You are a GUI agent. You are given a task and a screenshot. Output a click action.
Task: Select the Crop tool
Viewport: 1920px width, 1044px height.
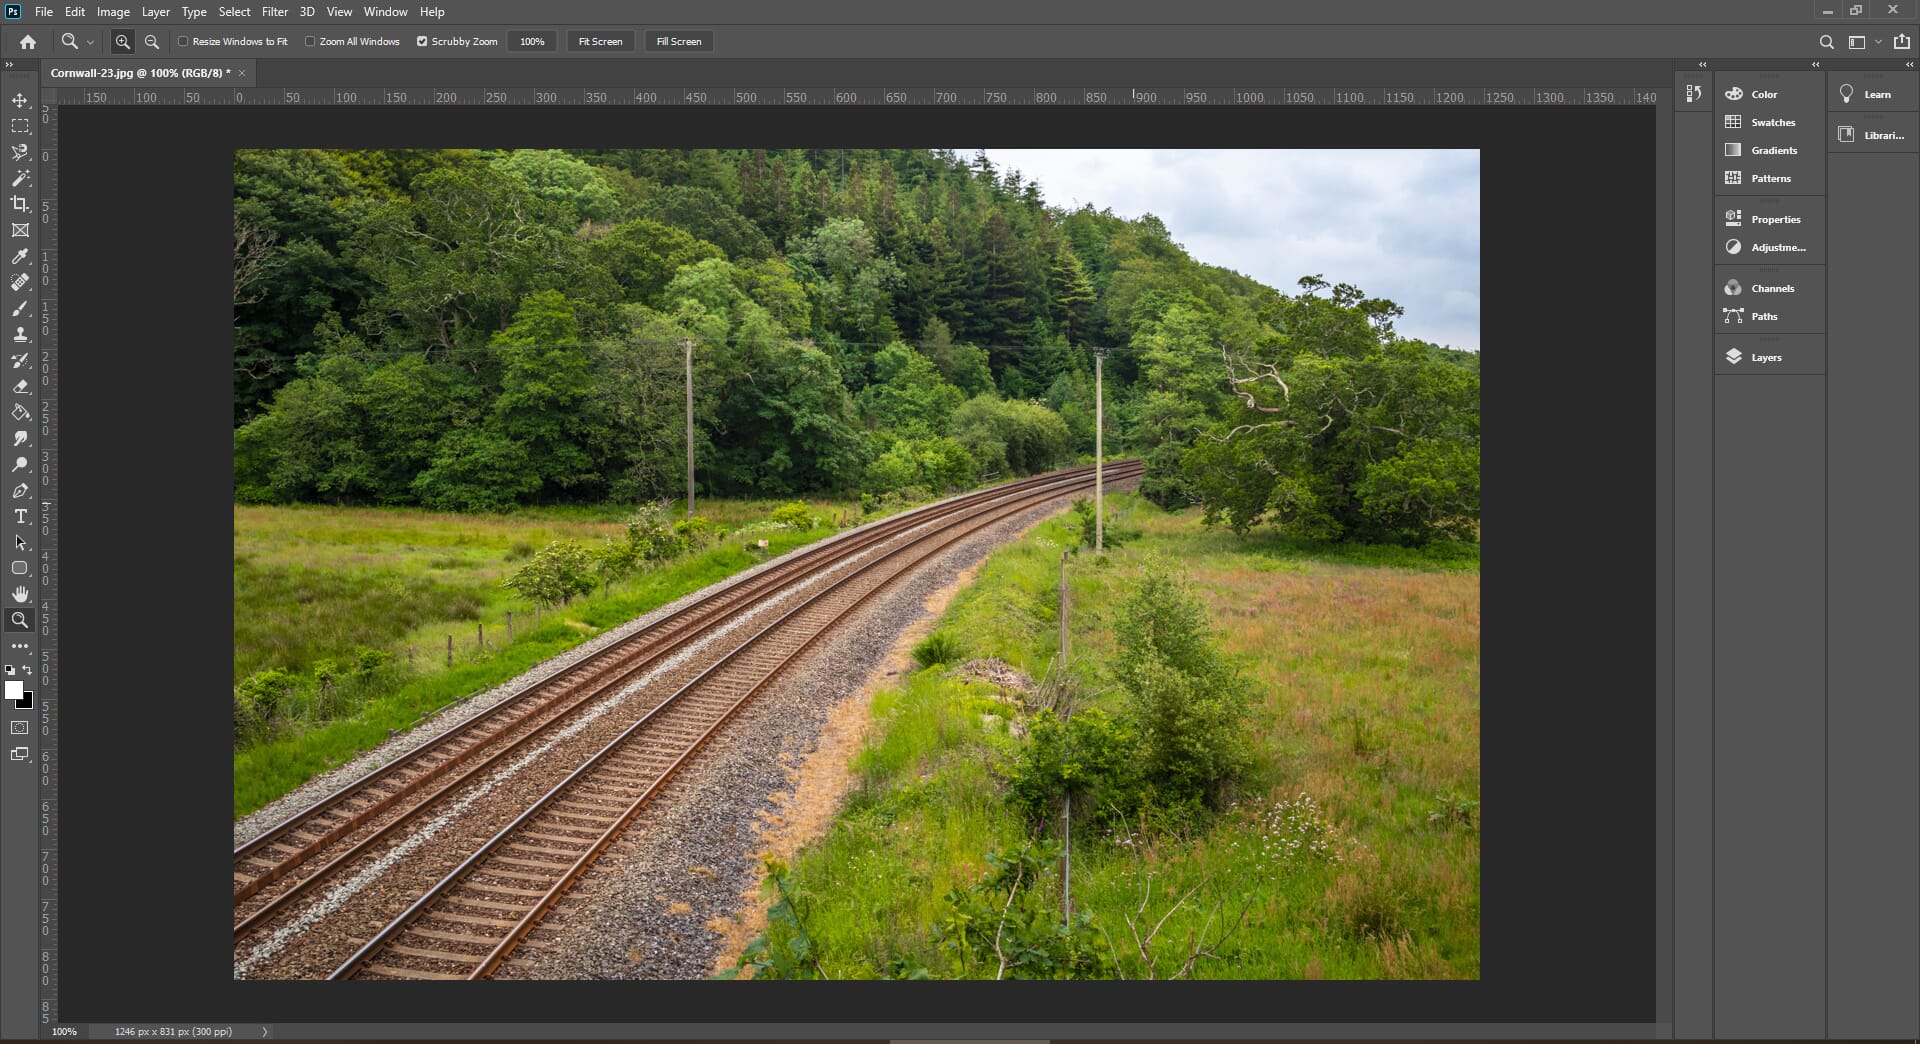(20, 204)
